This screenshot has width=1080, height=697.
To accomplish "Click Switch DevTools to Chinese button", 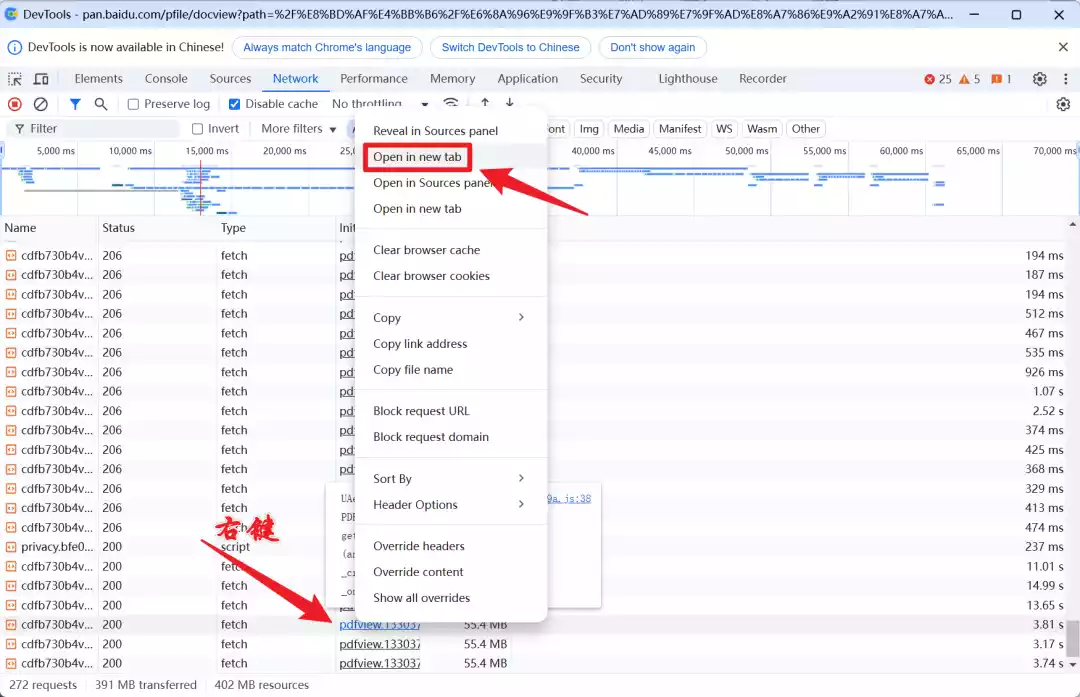I will [x=510, y=48].
